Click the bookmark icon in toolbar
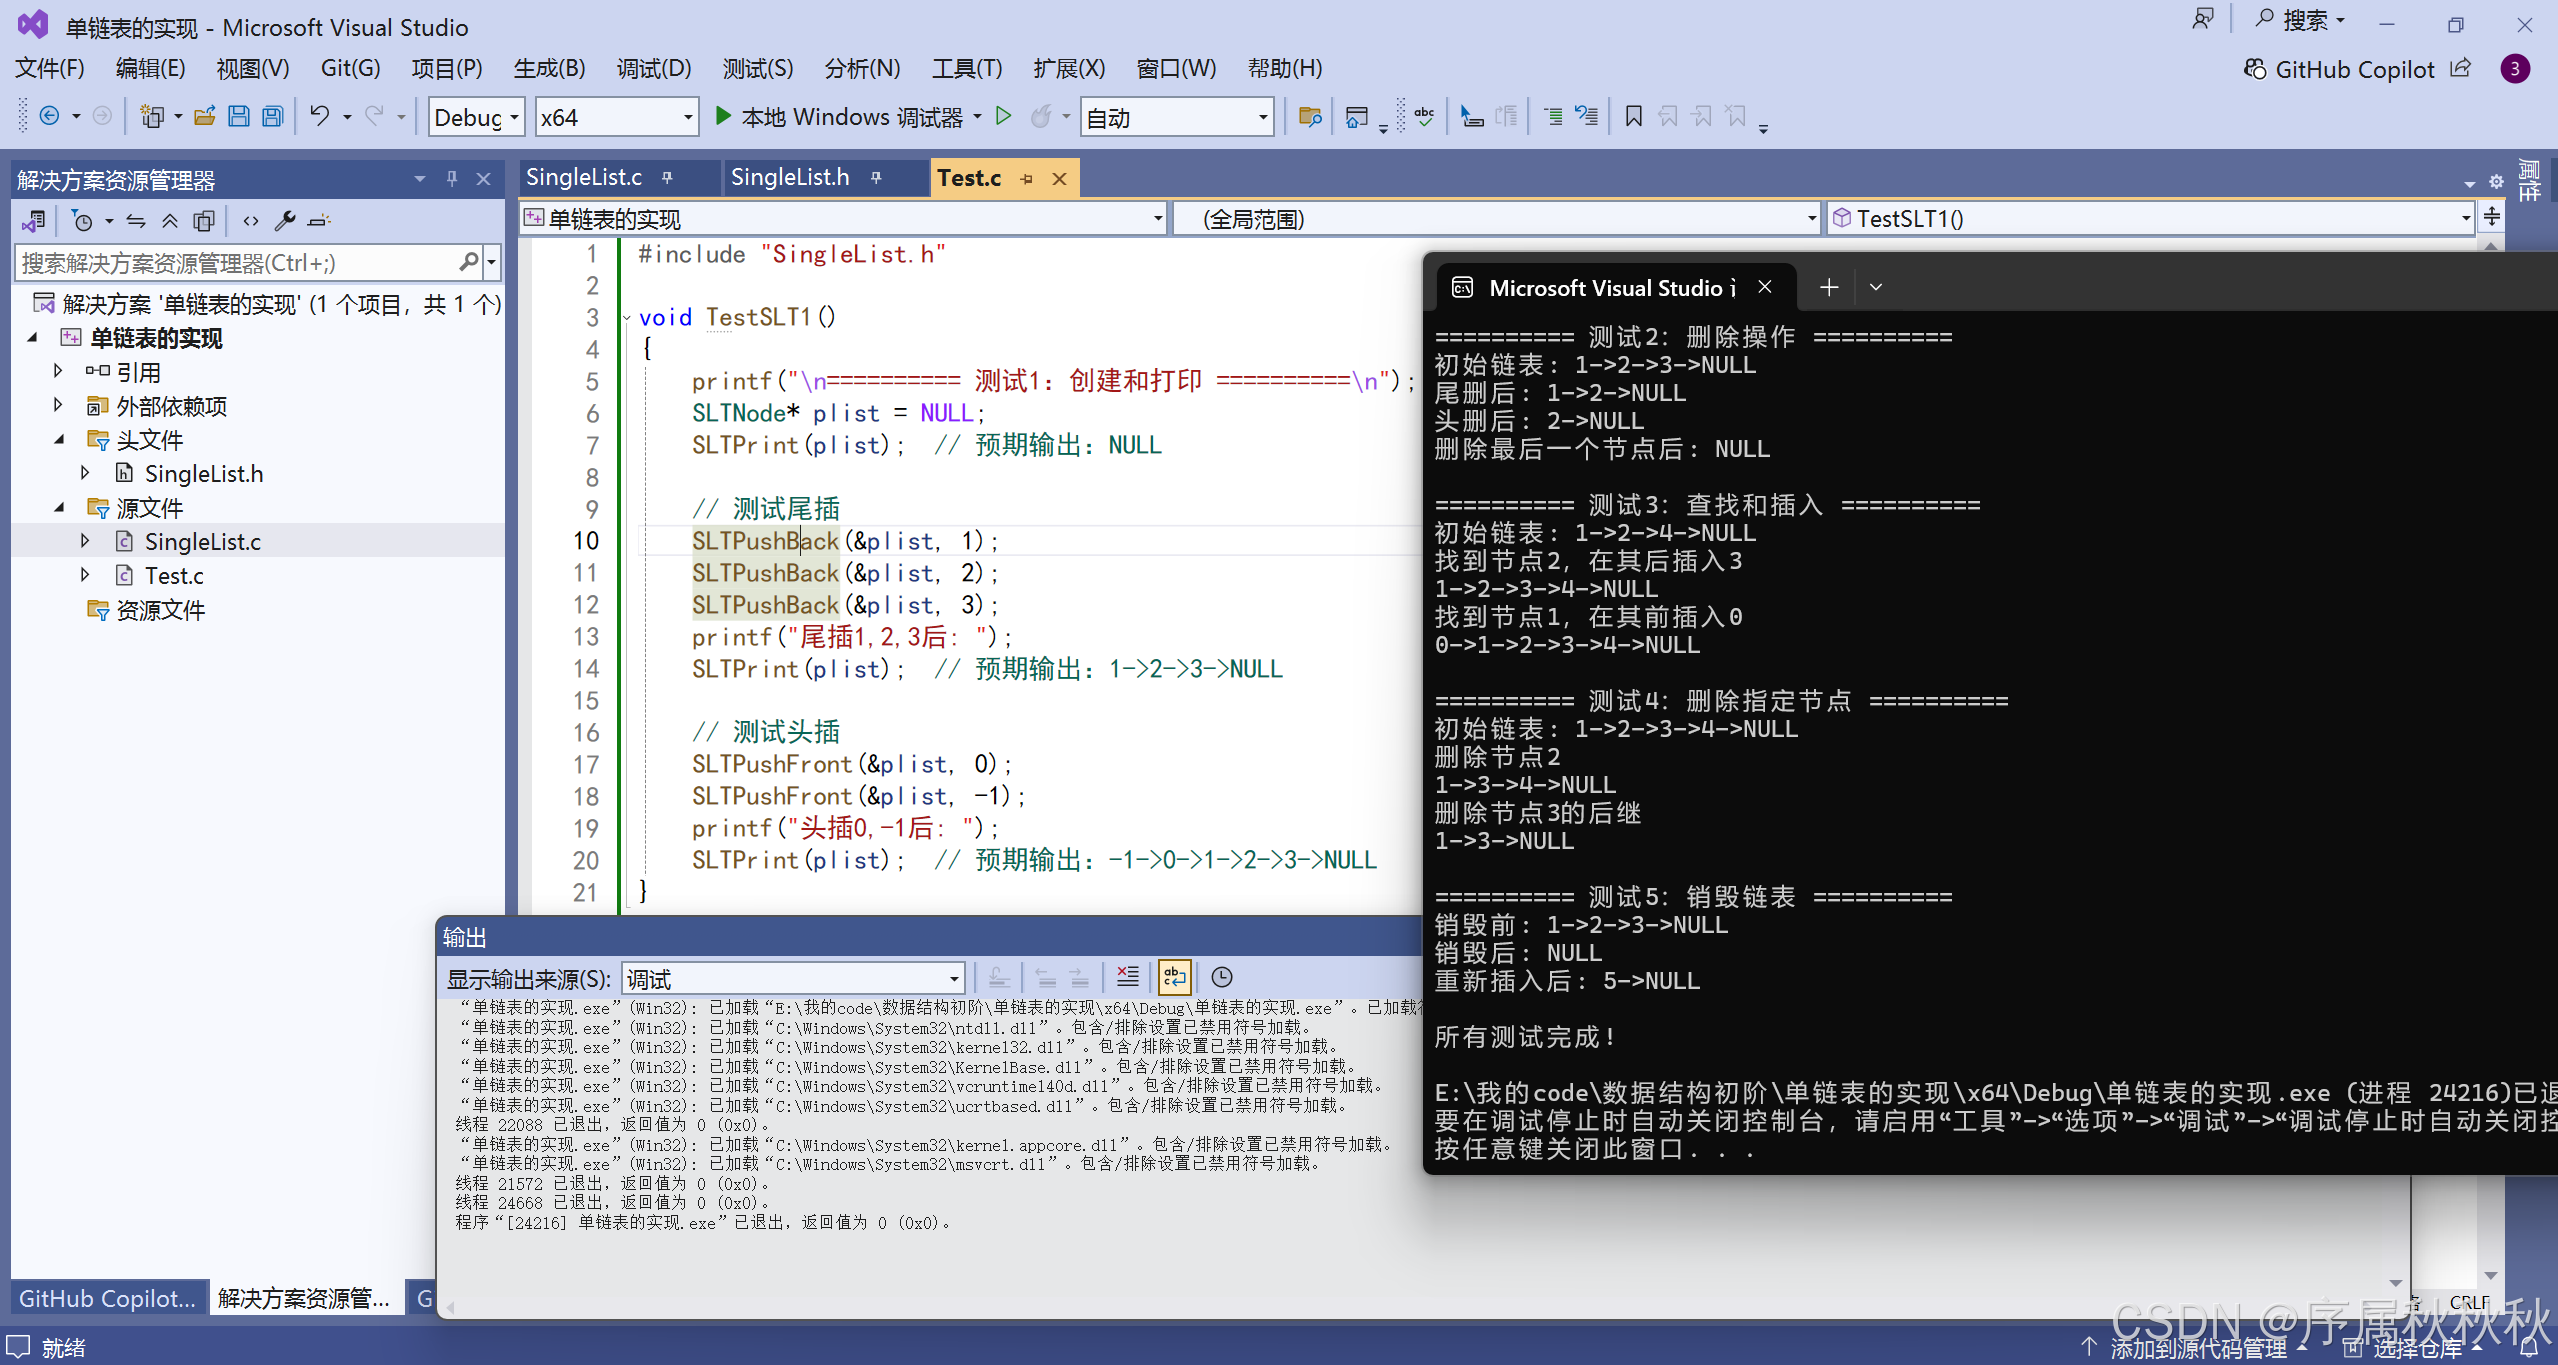2558x1365 pixels. 1633,117
